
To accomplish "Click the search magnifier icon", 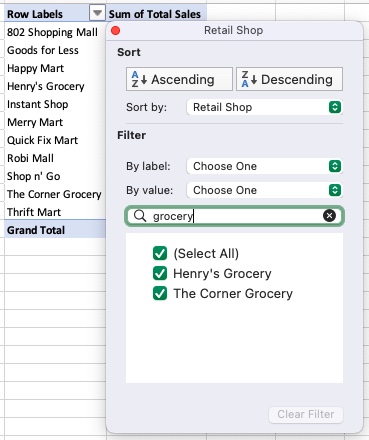I will [140, 216].
